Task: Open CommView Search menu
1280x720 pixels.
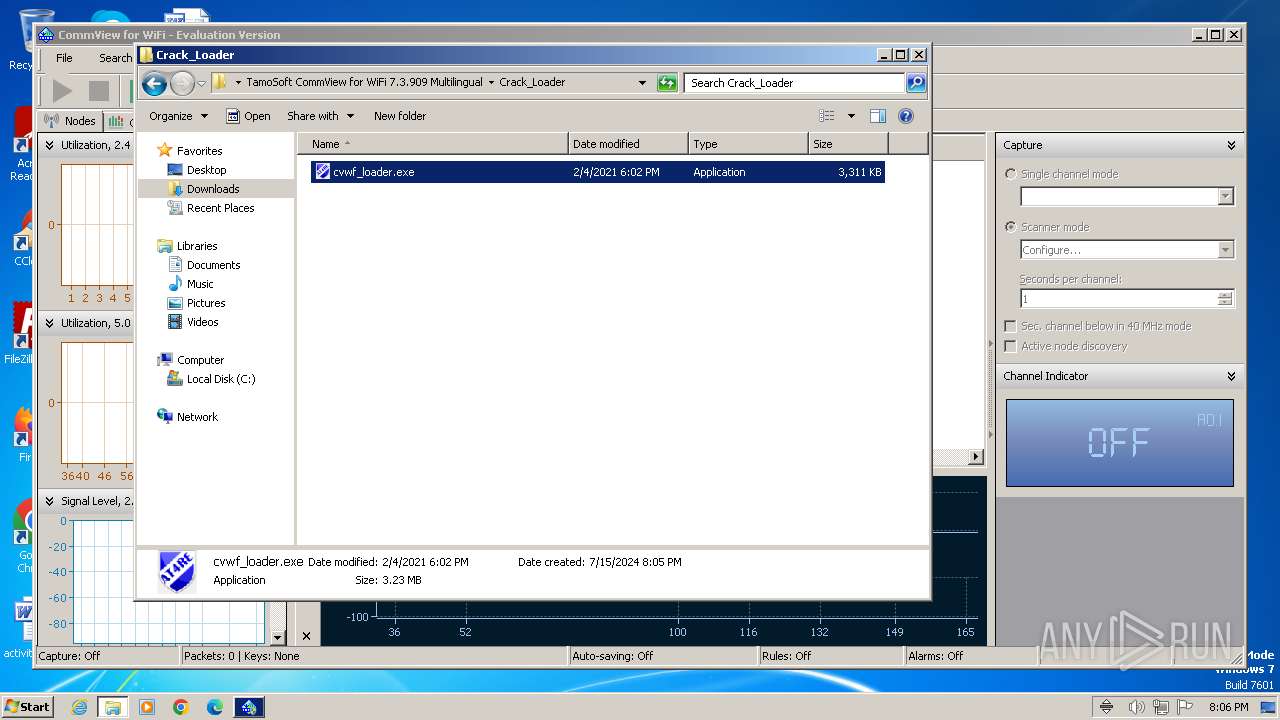Action: (115, 58)
